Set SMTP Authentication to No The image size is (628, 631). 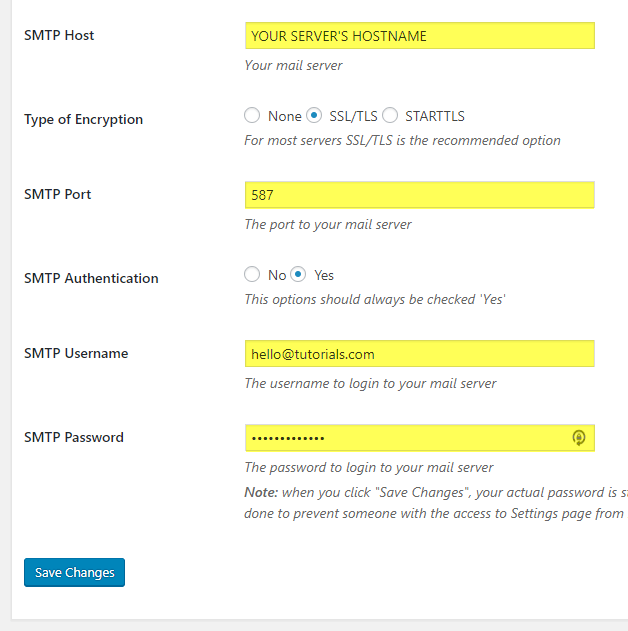pos(252,274)
